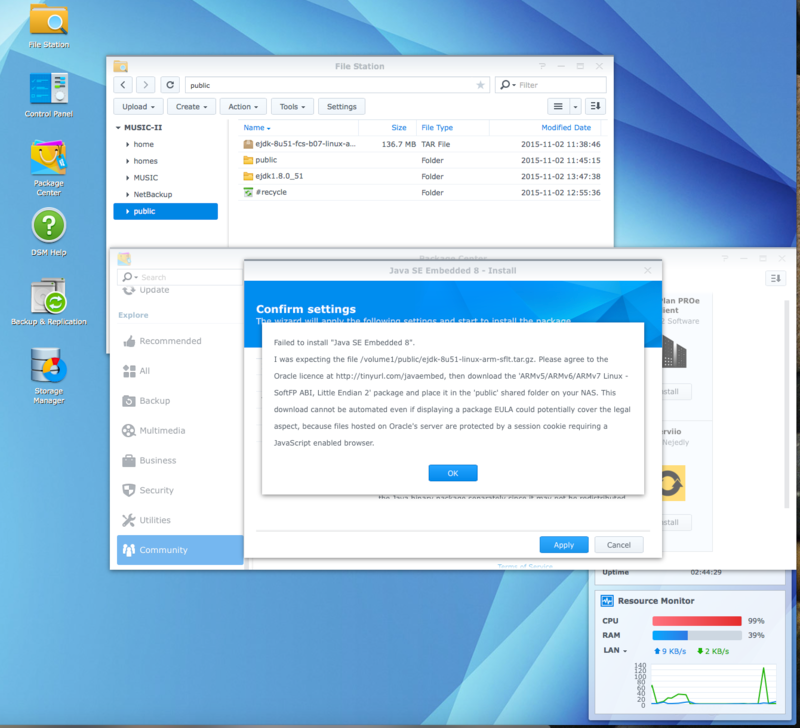The image size is (800, 728).
Task: Select Community category in Package Center
Action: pyautogui.click(x=180, y=549)
